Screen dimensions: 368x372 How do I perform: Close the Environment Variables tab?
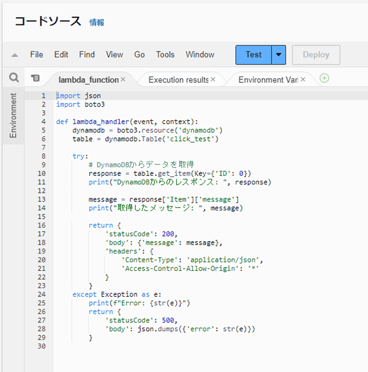303,80
